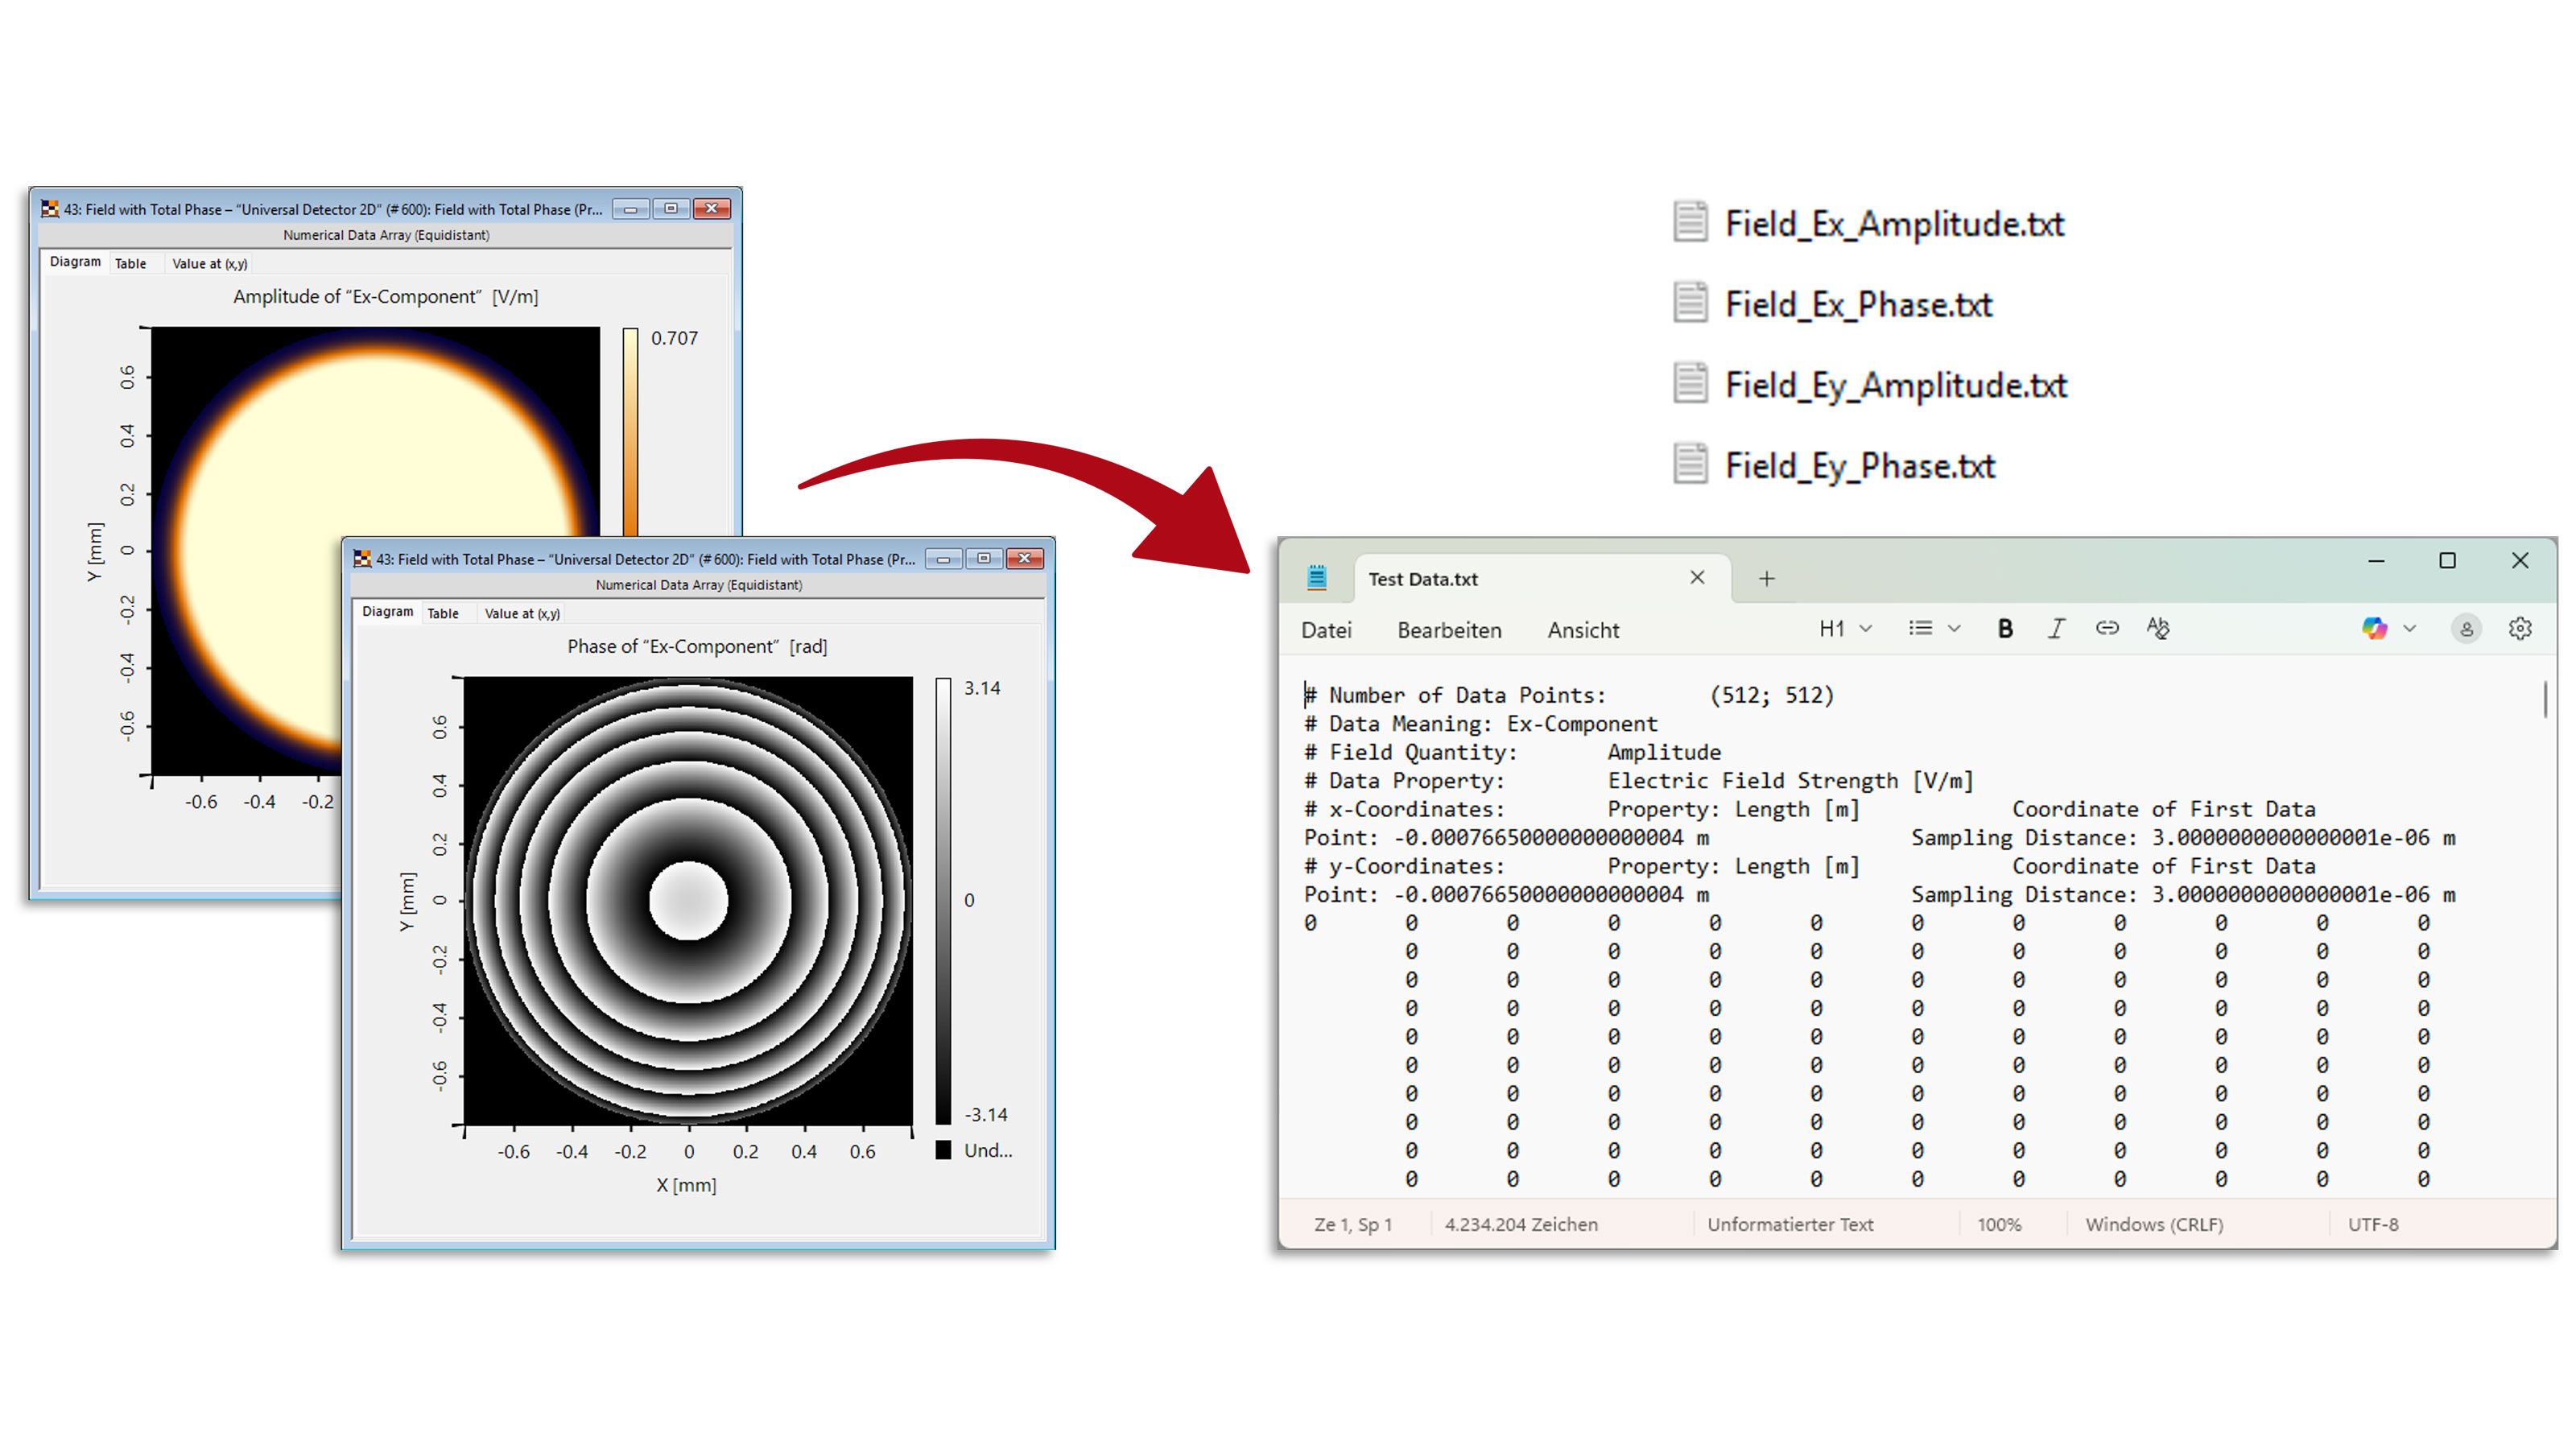
Task: Click the 100% zoom control in the status bar
Action: click(2000, 1224)
